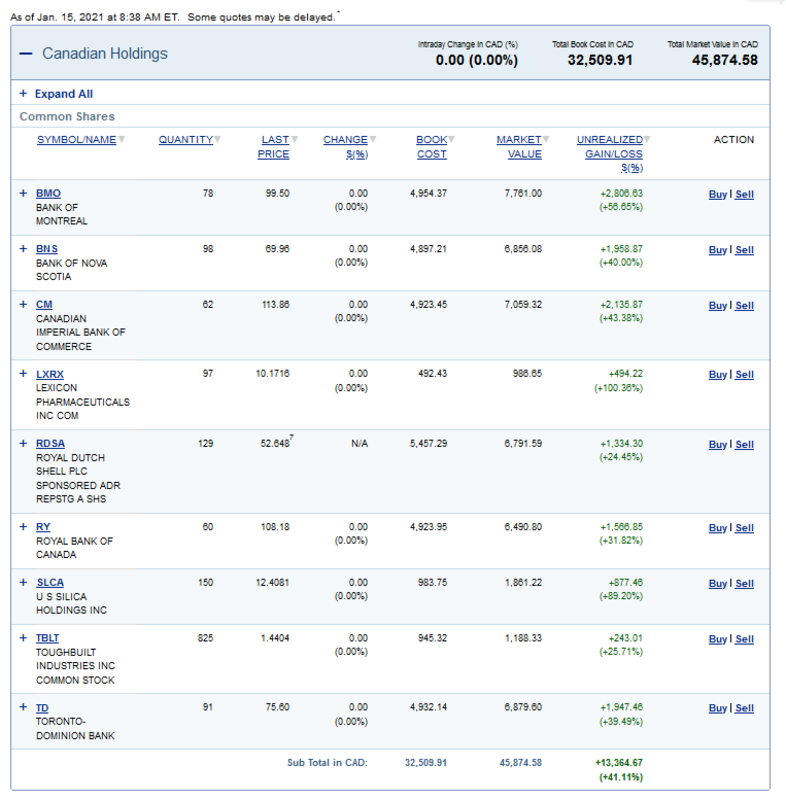Click Buy for Royal Bank of Canada
Image resolution: width=786 pixels, height=800 pixels.
click(x=718, y=528)
